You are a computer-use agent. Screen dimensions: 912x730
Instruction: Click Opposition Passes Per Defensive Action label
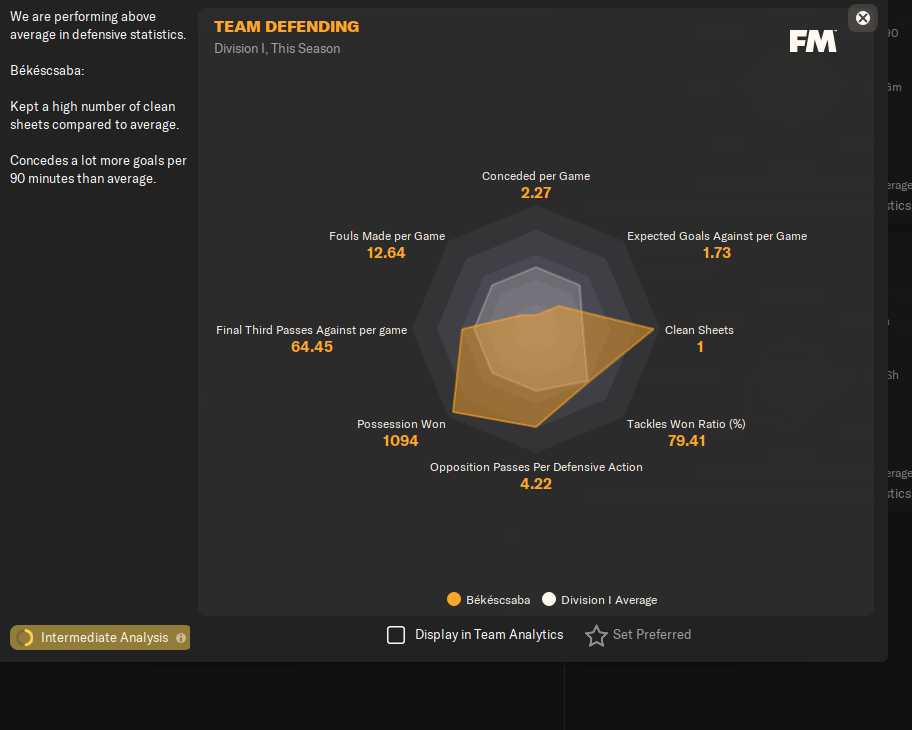(536, 467)
